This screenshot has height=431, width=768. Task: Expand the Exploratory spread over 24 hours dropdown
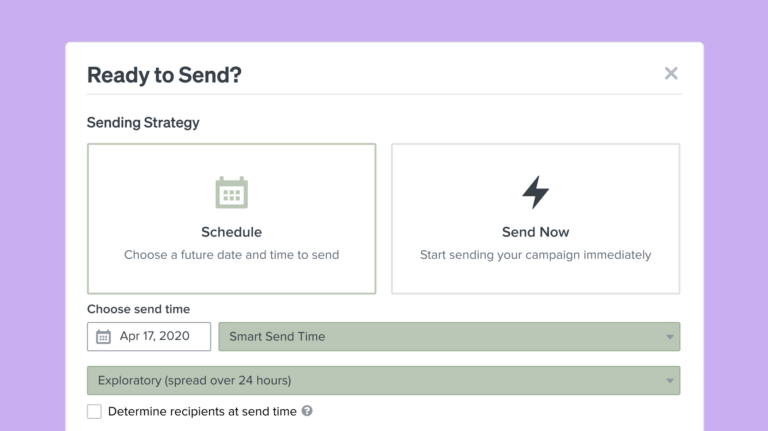click(384, 381)
